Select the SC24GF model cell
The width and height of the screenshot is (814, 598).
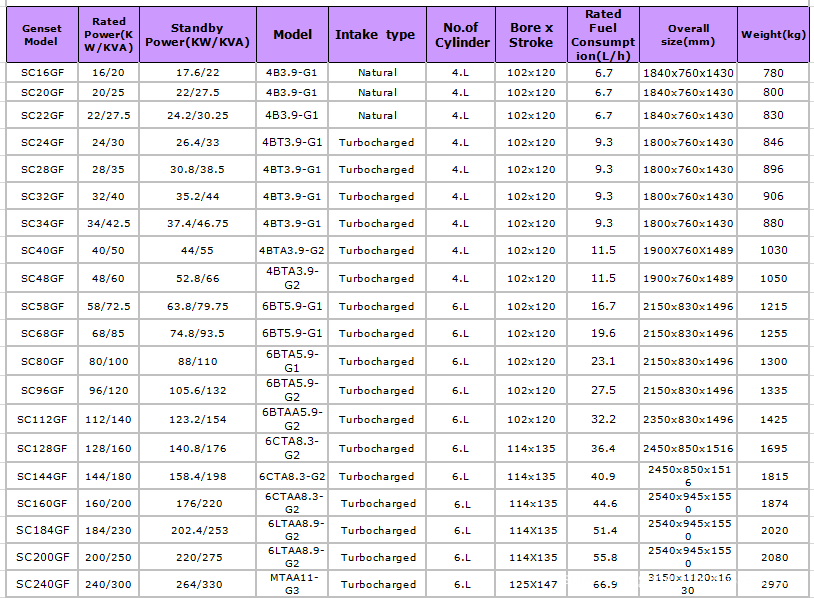42,142
